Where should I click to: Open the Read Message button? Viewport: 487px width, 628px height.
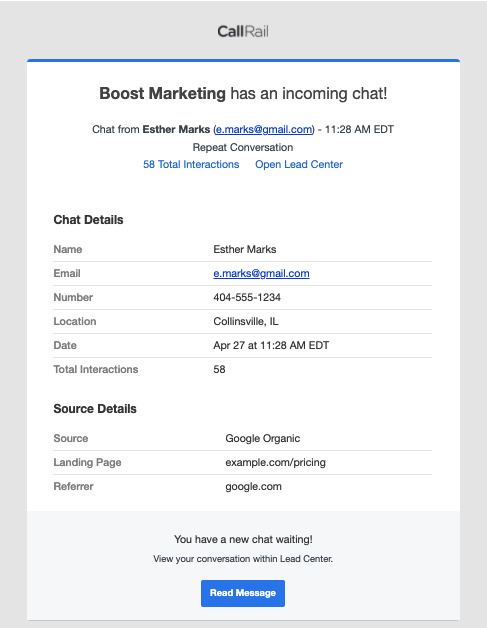click(x=243, y=593)
